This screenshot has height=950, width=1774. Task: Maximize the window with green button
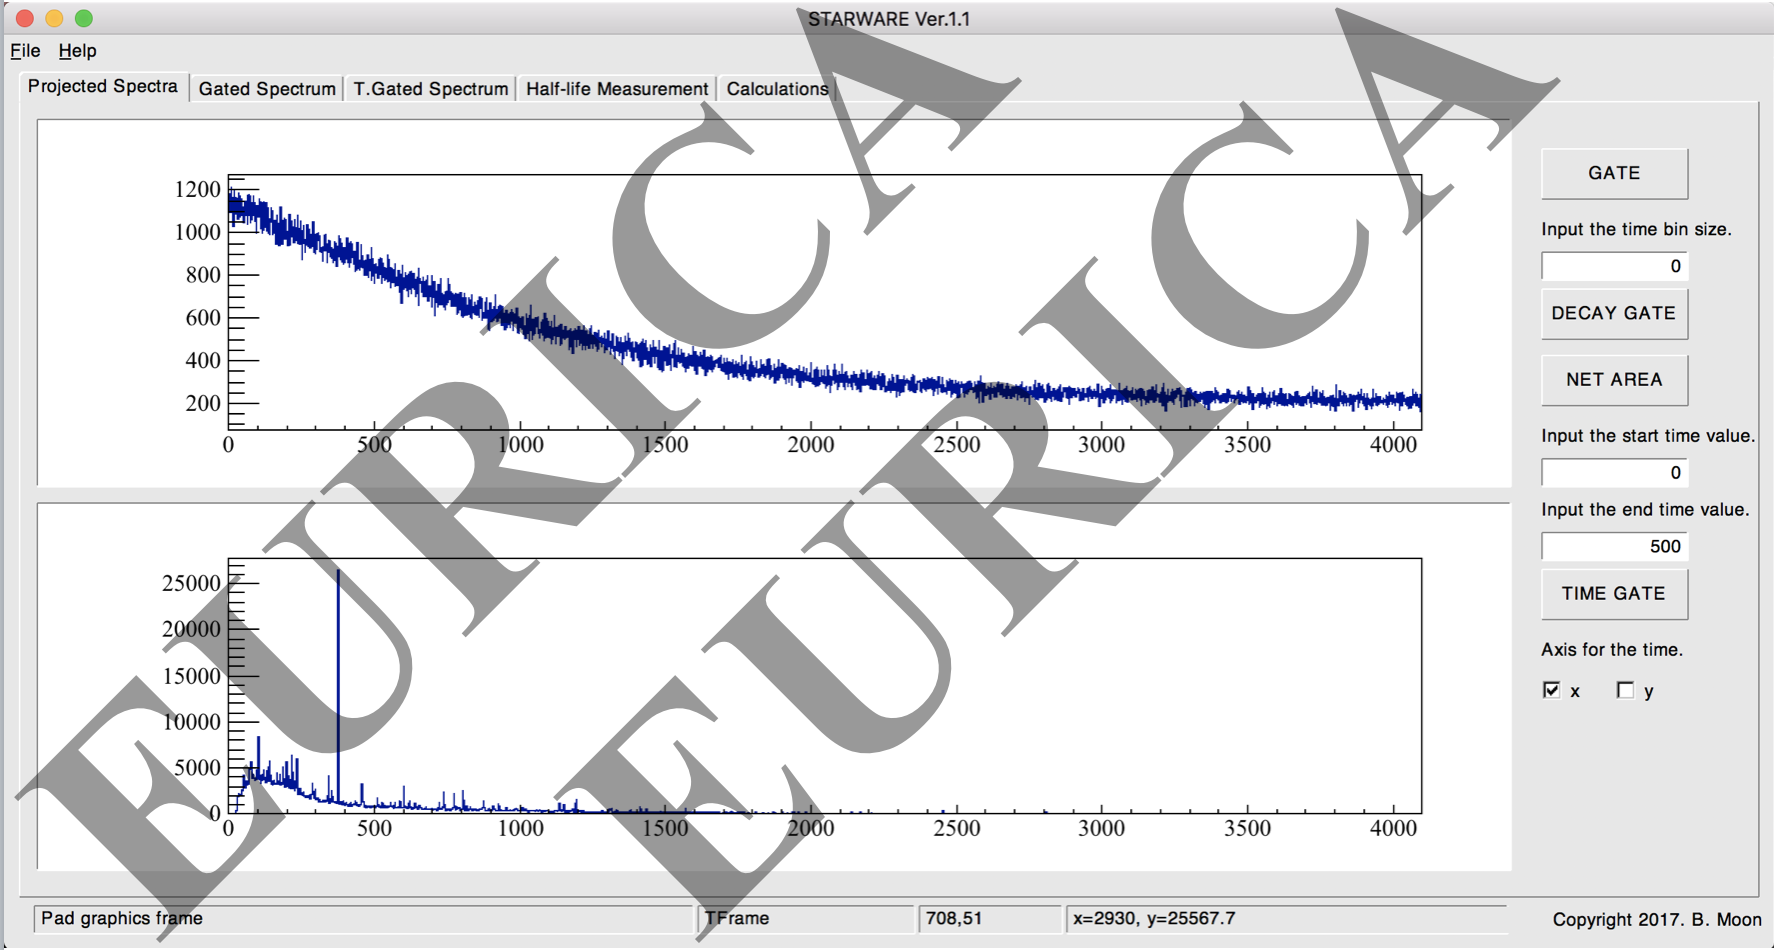[x=84, y=18]
